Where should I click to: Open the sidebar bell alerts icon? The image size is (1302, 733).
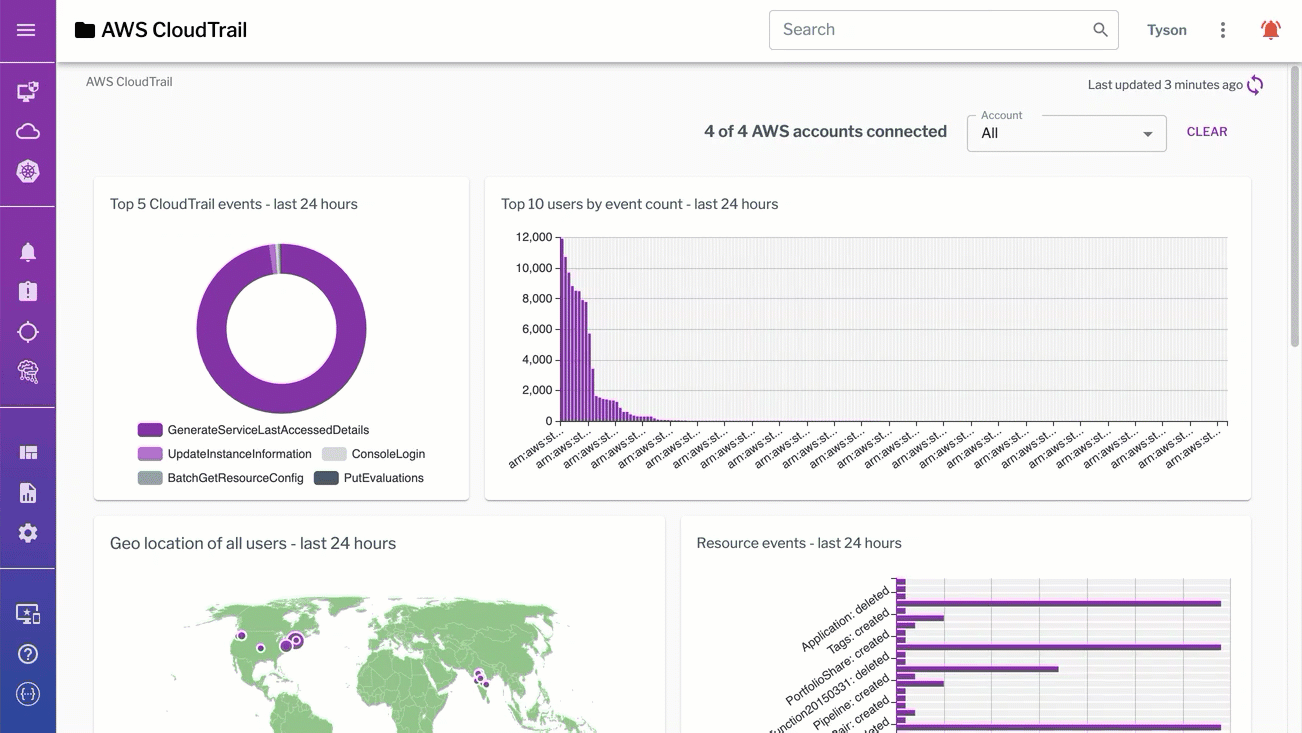pos(28,252)
